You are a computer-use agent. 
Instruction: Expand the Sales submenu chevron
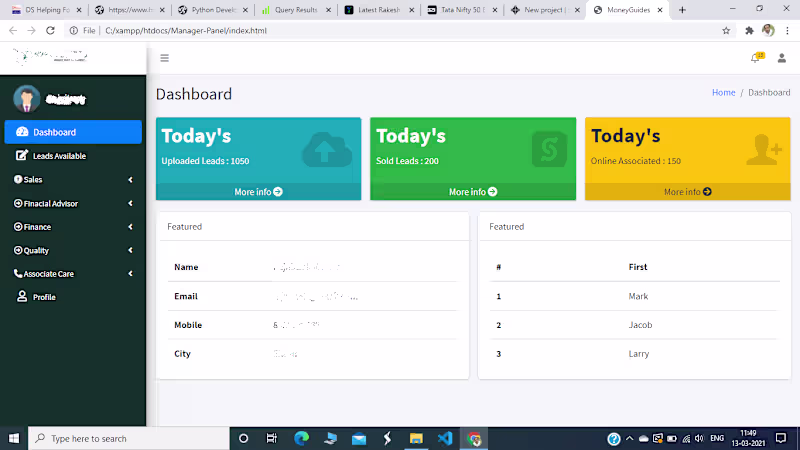[x=131, y=180]
